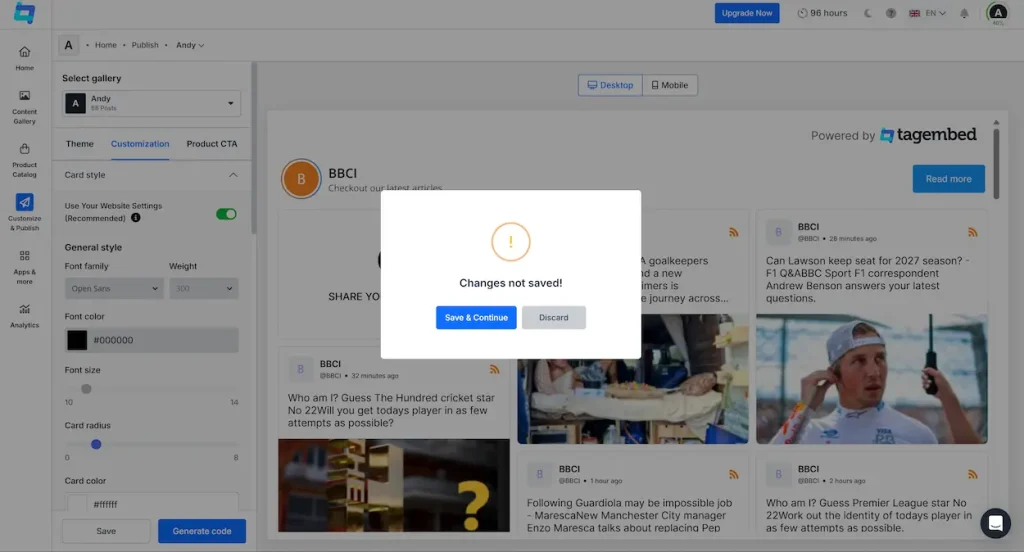
Task: Select the Mobile preview tab
Action: tap(670, 85)
